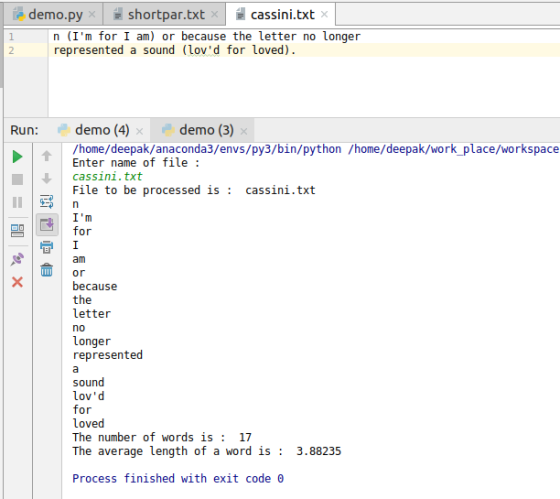Click the 'loved' word in console output
Screen dimensions: 560x499
tap(88, 424)
